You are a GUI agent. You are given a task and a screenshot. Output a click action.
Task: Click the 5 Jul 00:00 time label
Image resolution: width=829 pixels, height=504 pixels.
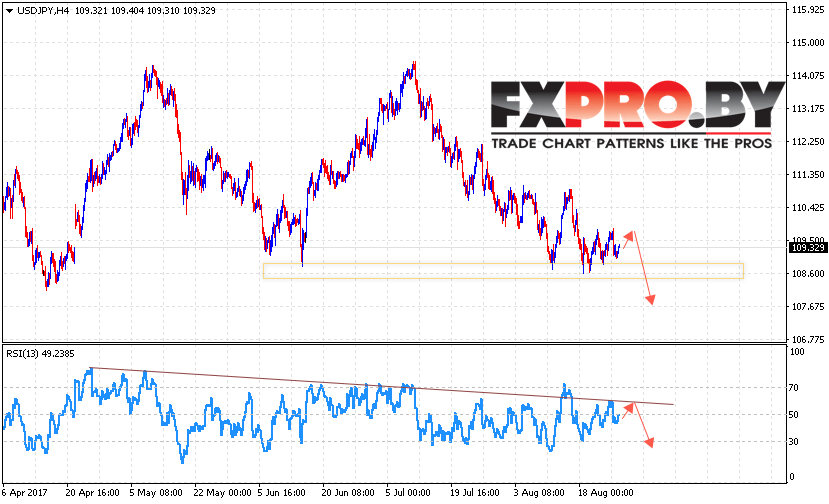[x=408, y=493]
